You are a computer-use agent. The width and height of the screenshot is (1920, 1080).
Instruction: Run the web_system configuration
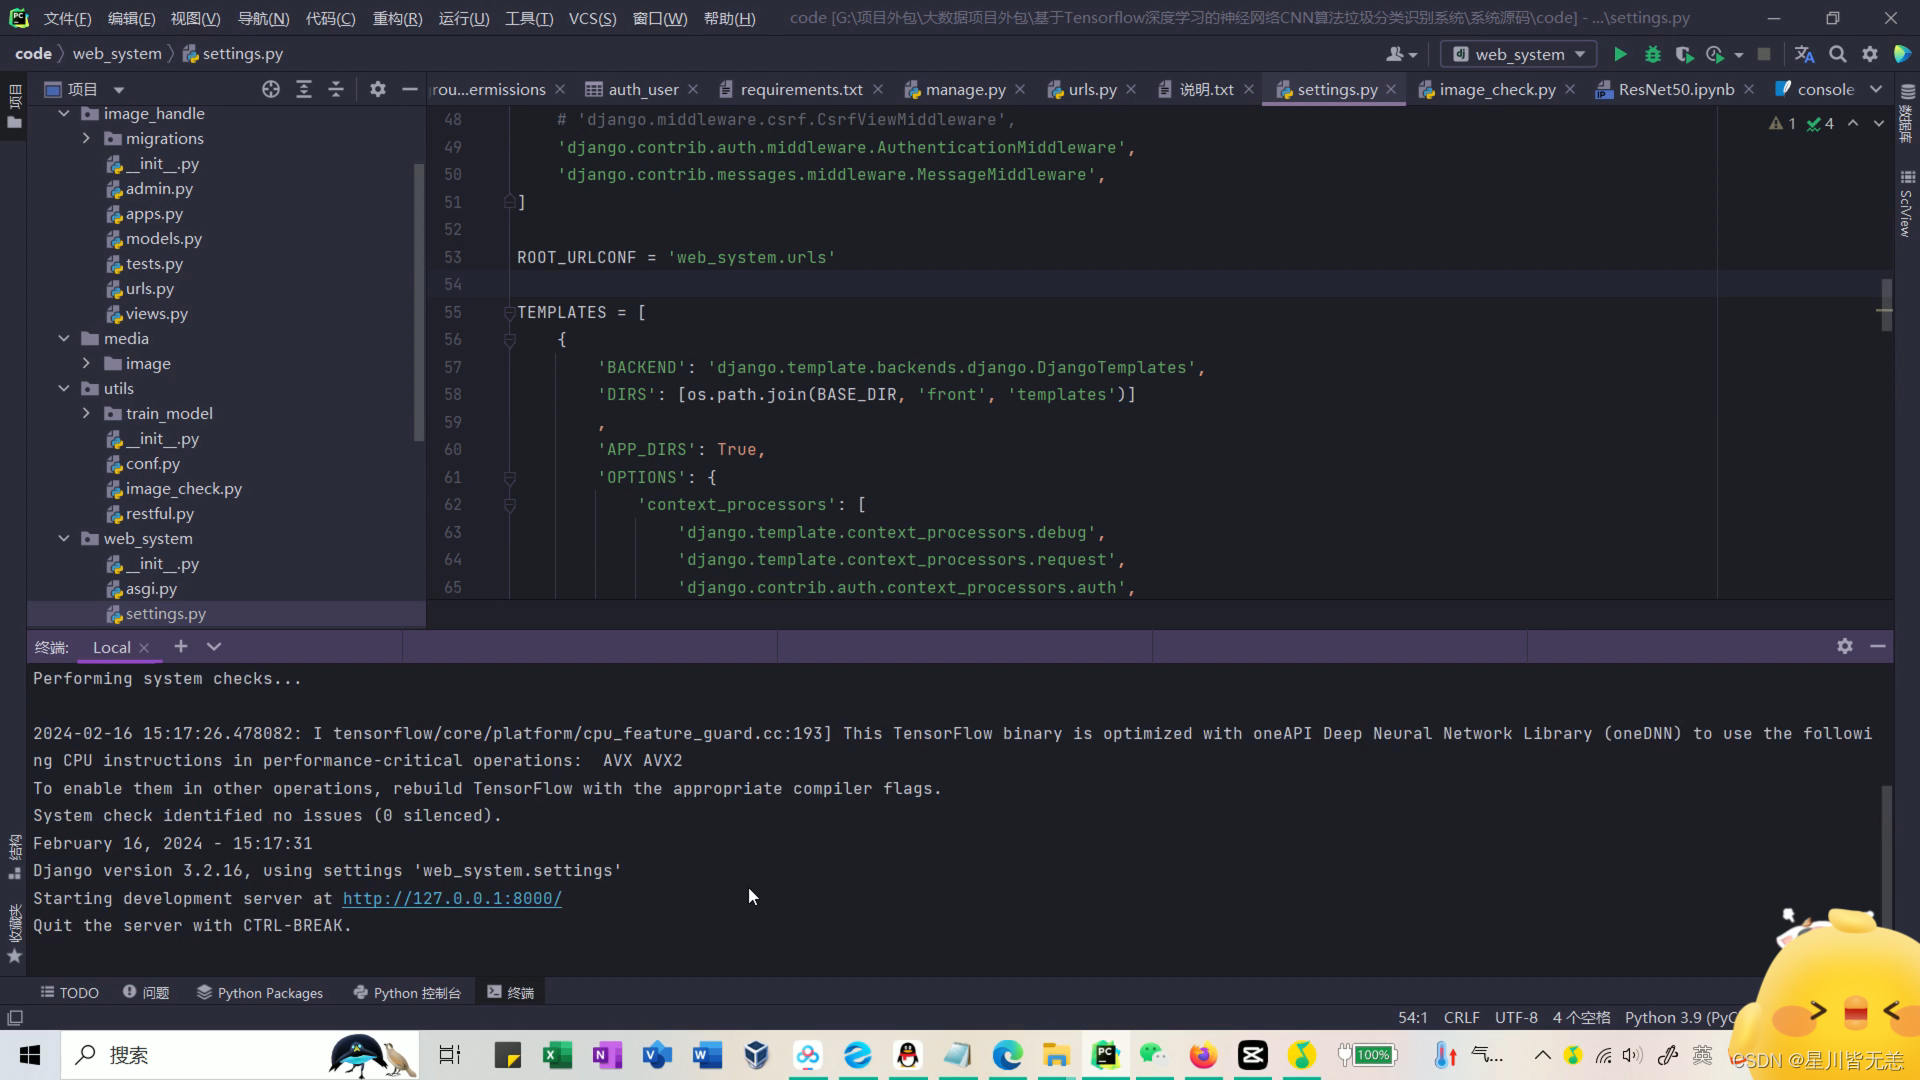(x=1620, y=54)
